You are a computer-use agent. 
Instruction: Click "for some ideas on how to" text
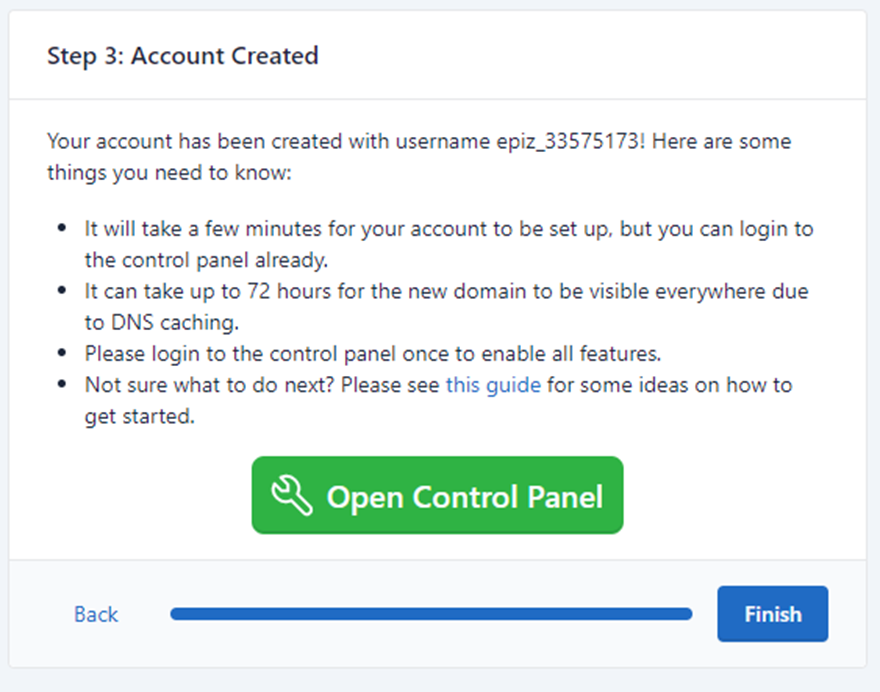(x=670, y=385)
